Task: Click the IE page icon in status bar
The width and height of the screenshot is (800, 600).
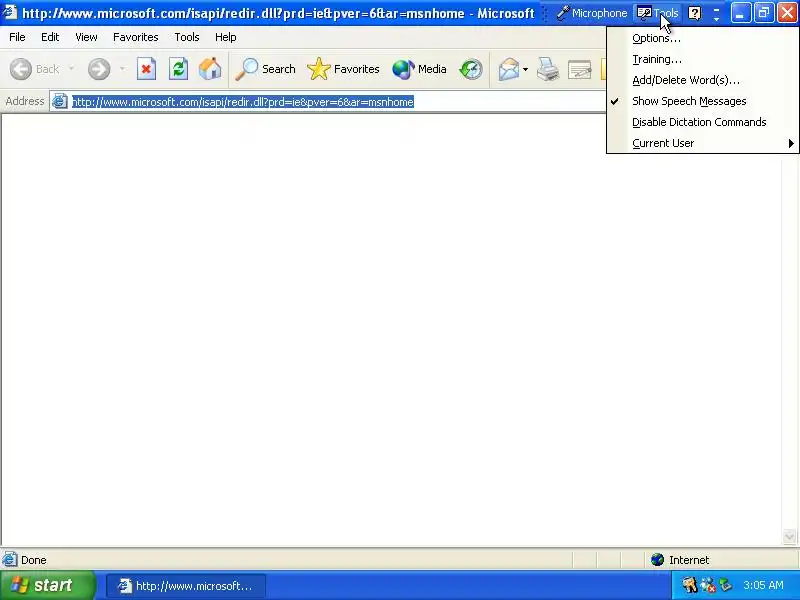Action: point(10,560)
